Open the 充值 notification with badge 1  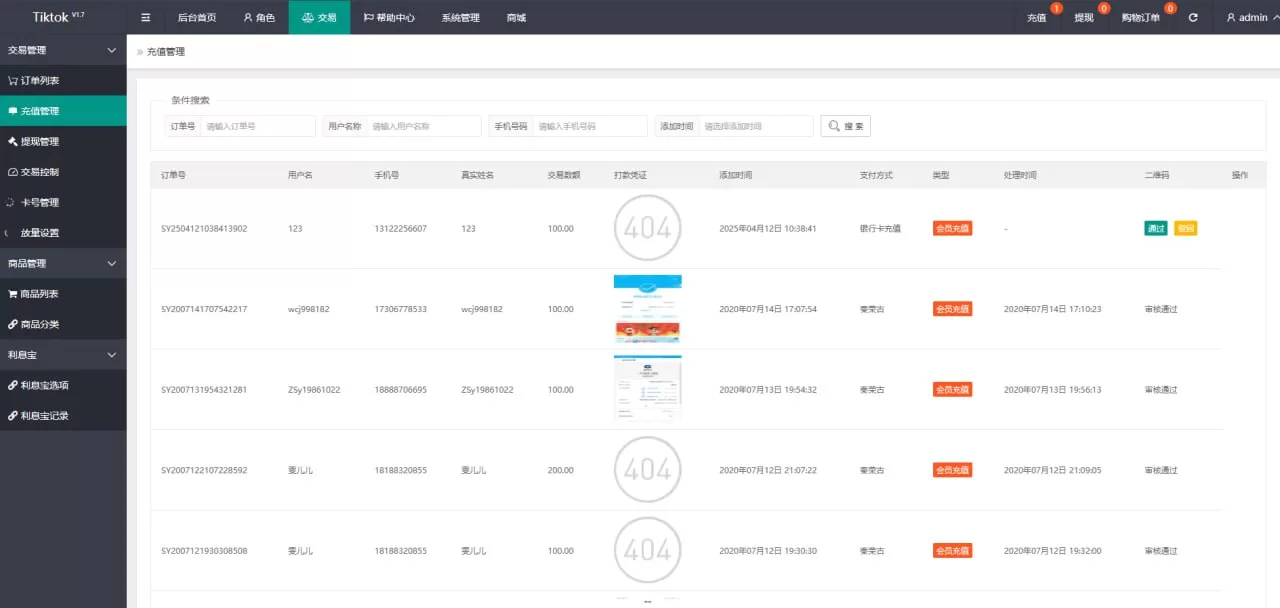[x=1037, y=18]
